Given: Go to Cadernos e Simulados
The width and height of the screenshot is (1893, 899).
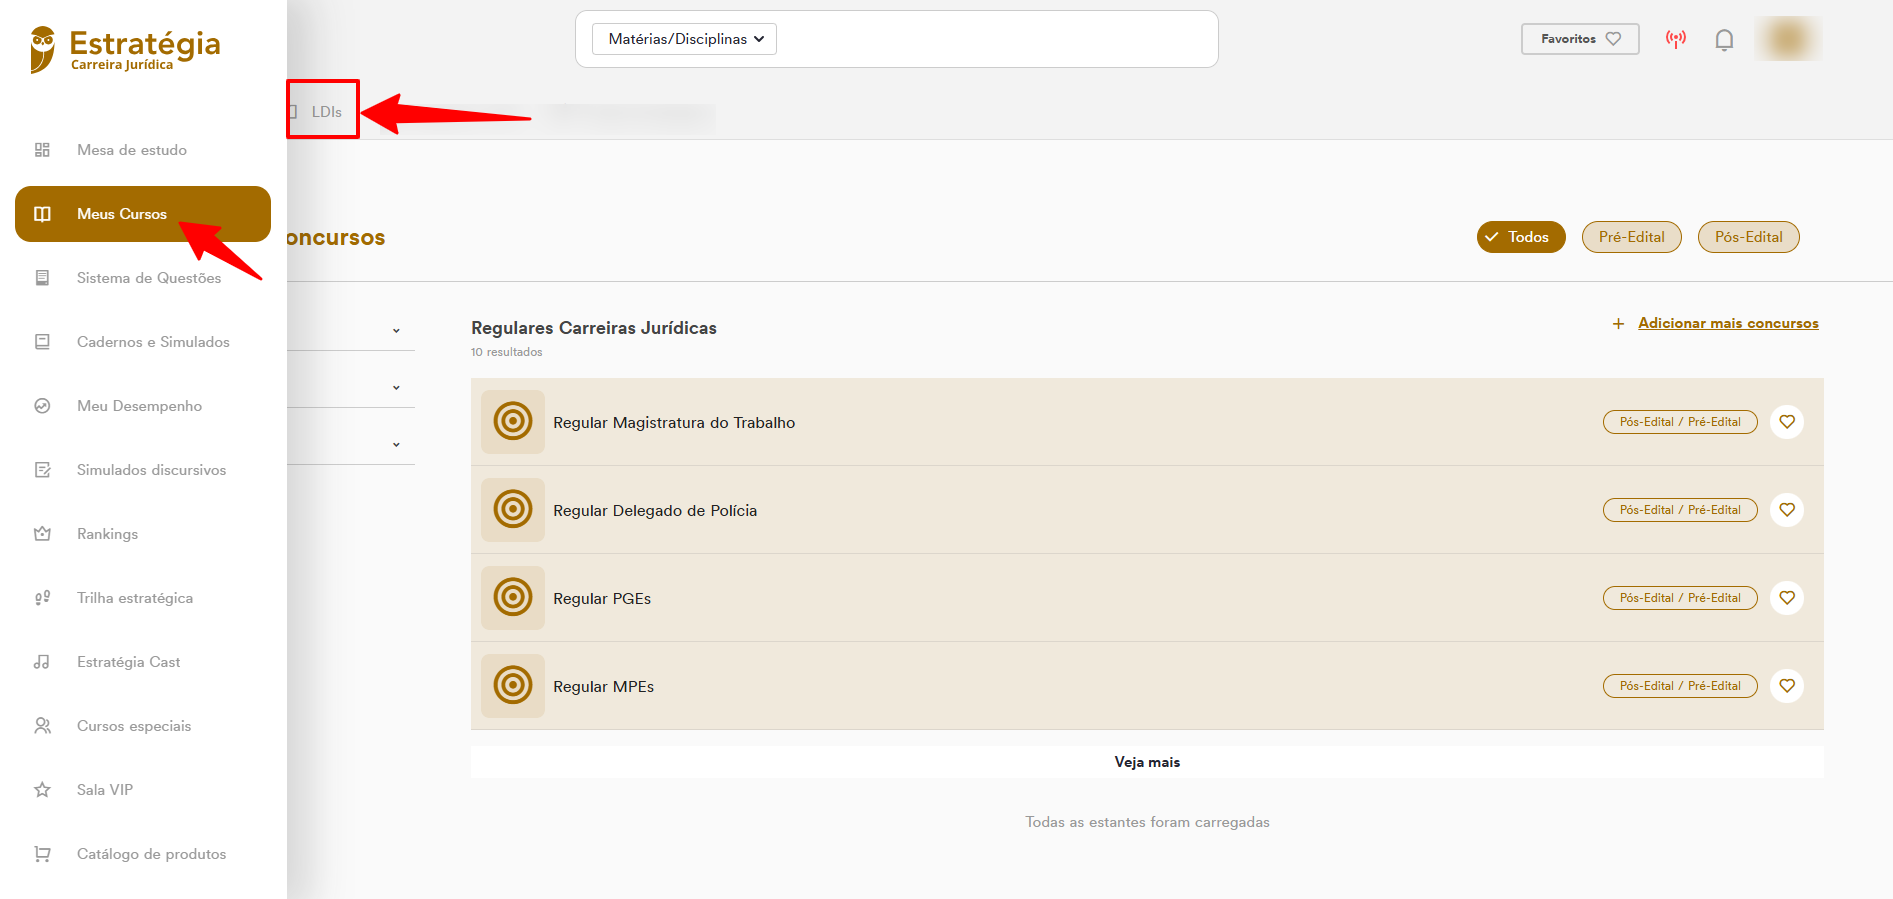Looking at the screenshot, I should pos(153,342).
